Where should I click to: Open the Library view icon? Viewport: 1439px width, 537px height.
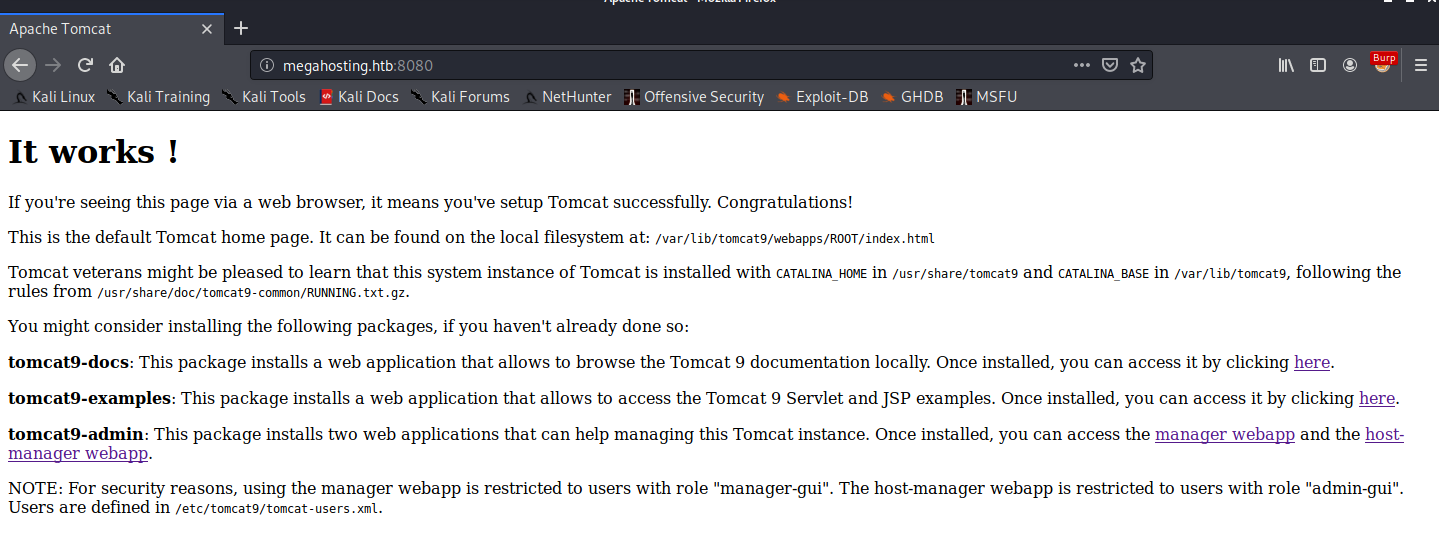click(1286, 65)
